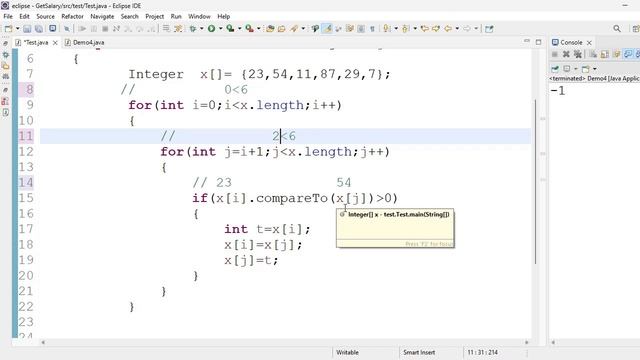Click the Forward navigation arrow
This screenshot has width=640, height=360.
click(467, 29)
